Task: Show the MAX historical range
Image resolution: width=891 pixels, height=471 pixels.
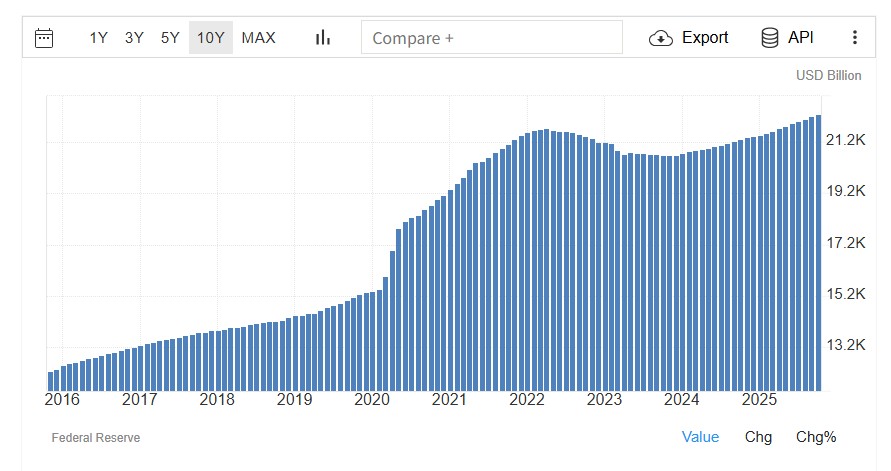Action: pyautogui.click(x=258, y=38)
